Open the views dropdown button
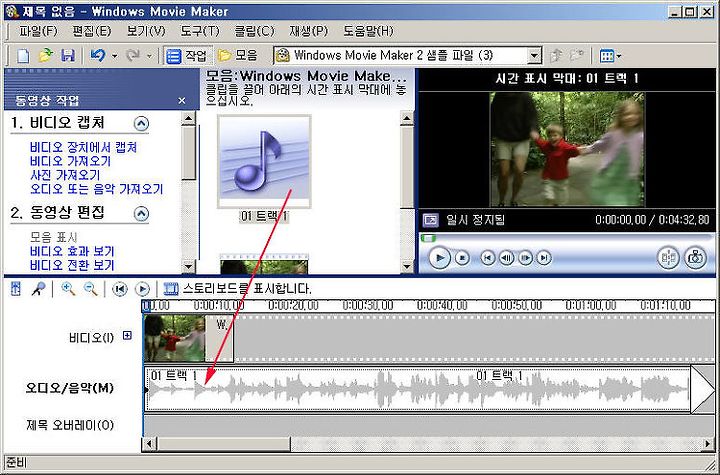720x475 pixels. pos(610,56)
